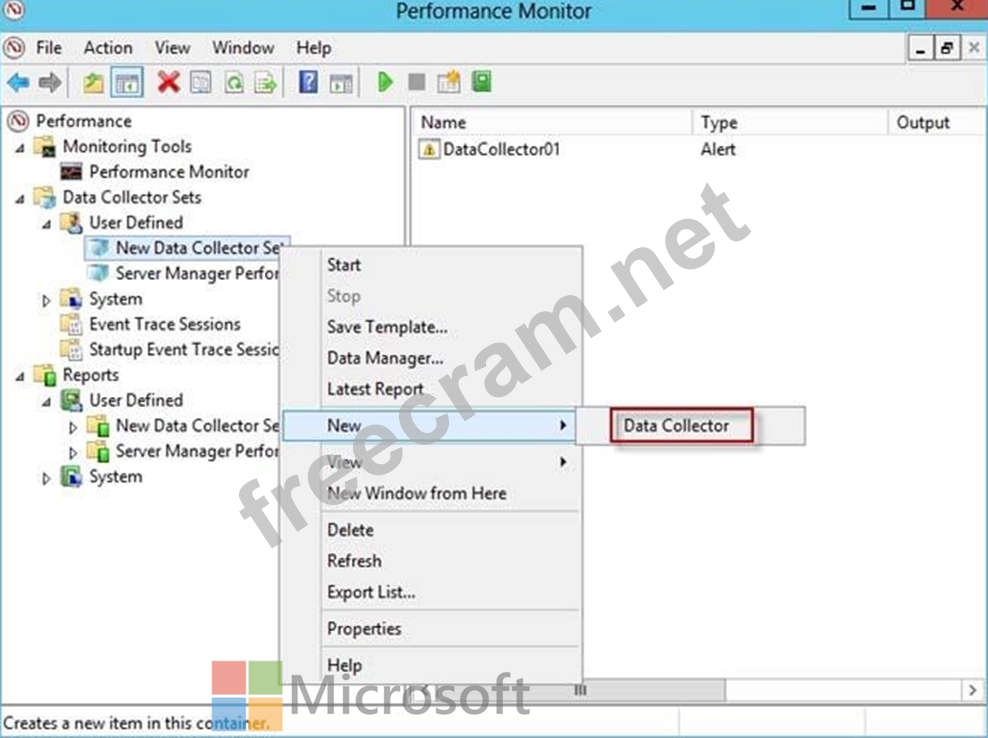The image size is (988, 738).
Task: Click the green Latest Report toolbar icon
Action: (481, 82)
